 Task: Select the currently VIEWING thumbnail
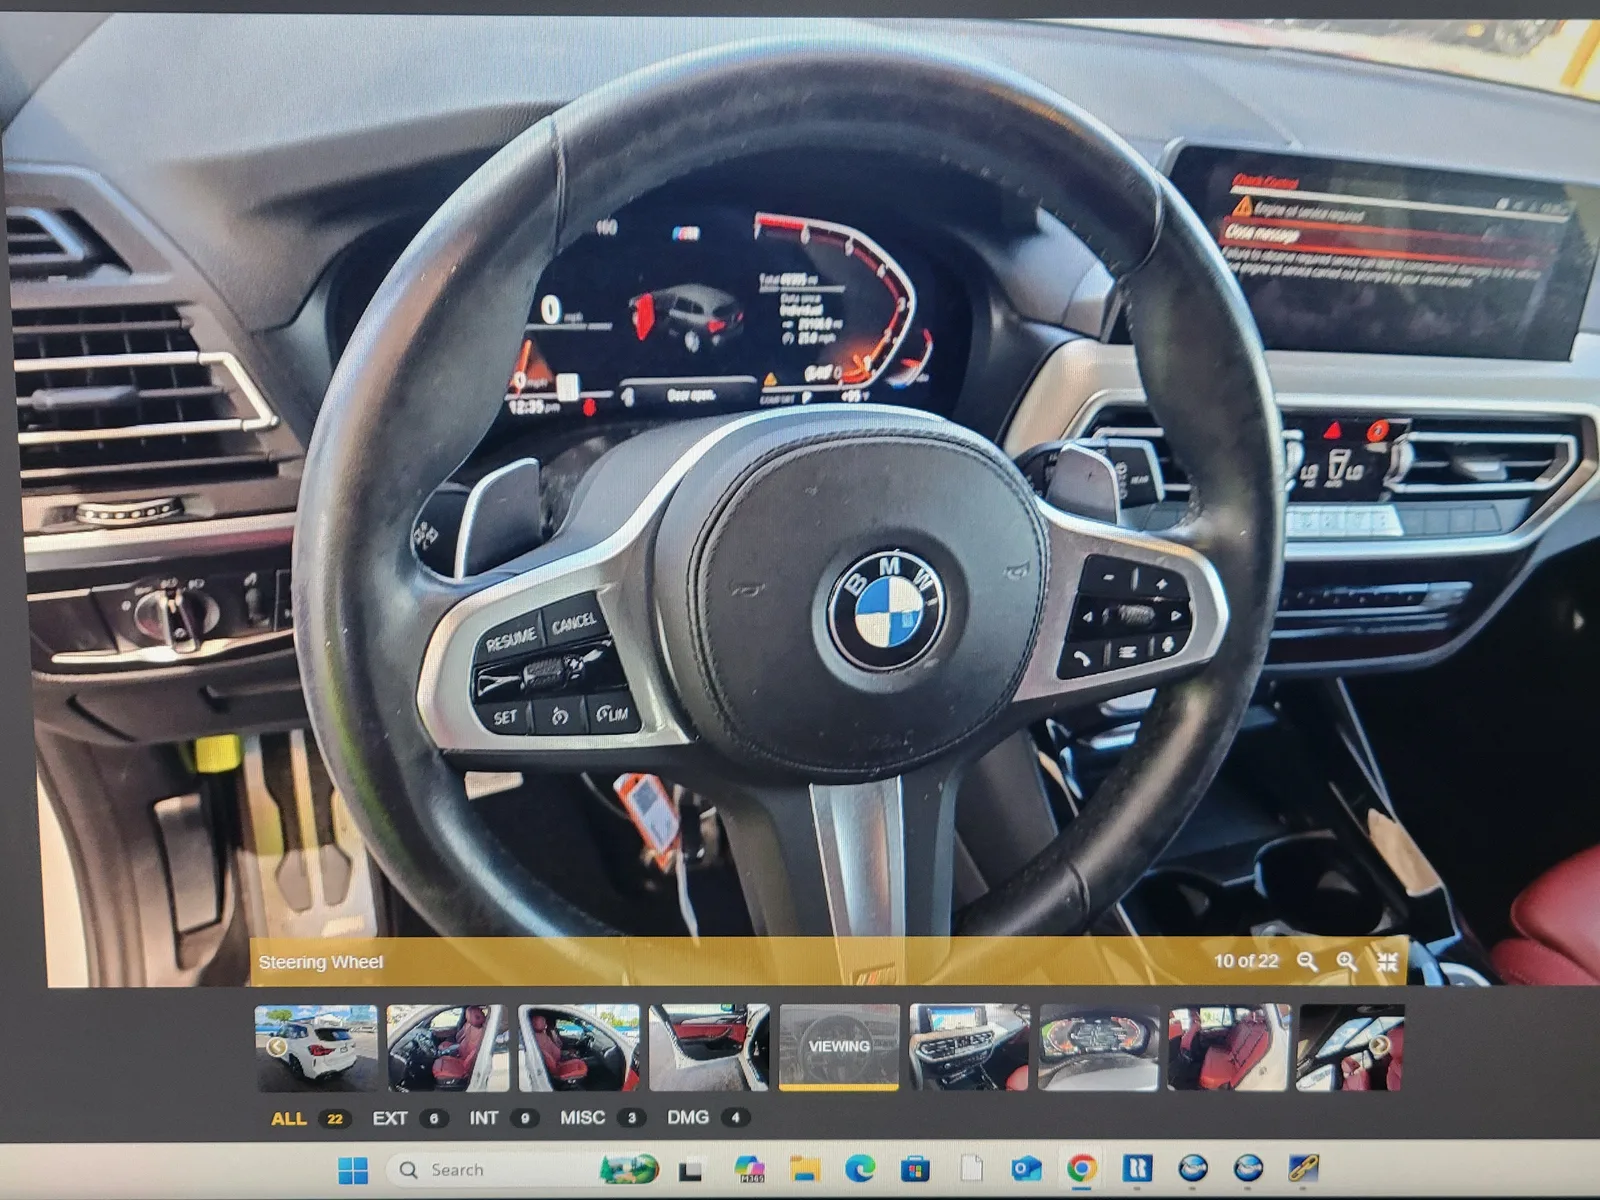coord(839,1046)
